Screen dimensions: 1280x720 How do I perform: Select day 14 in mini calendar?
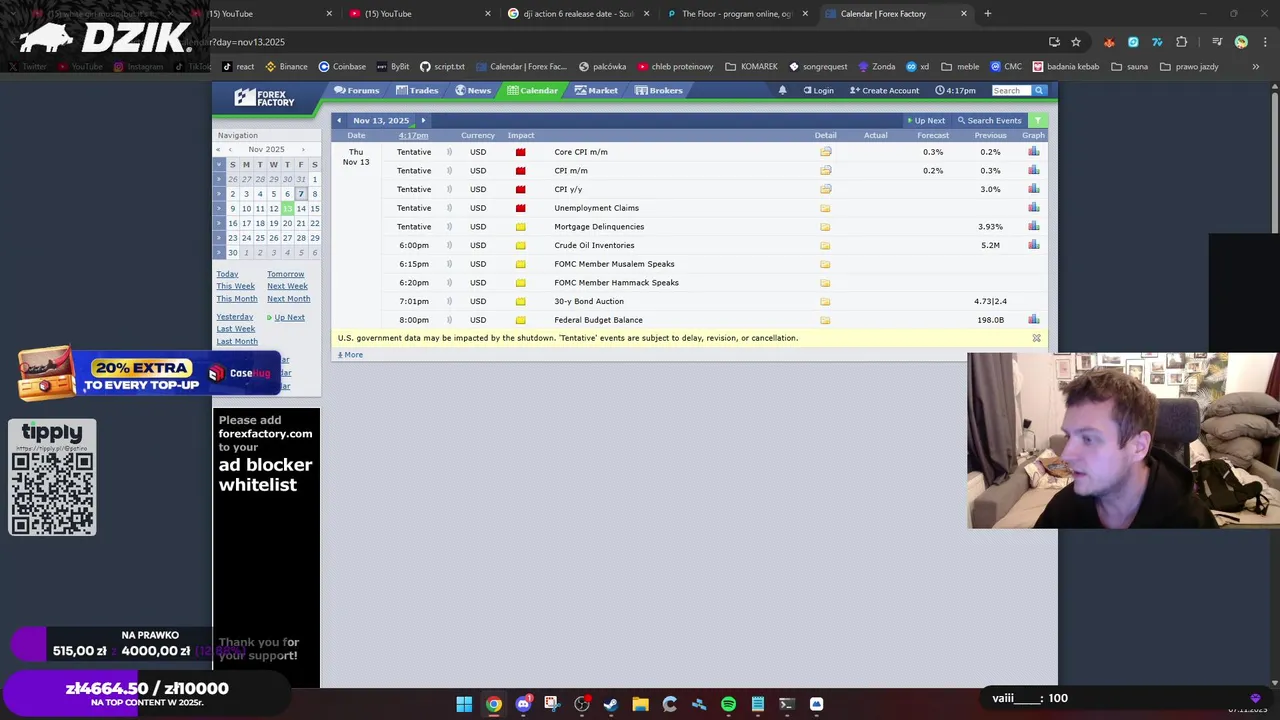click(x=301, y=209)
